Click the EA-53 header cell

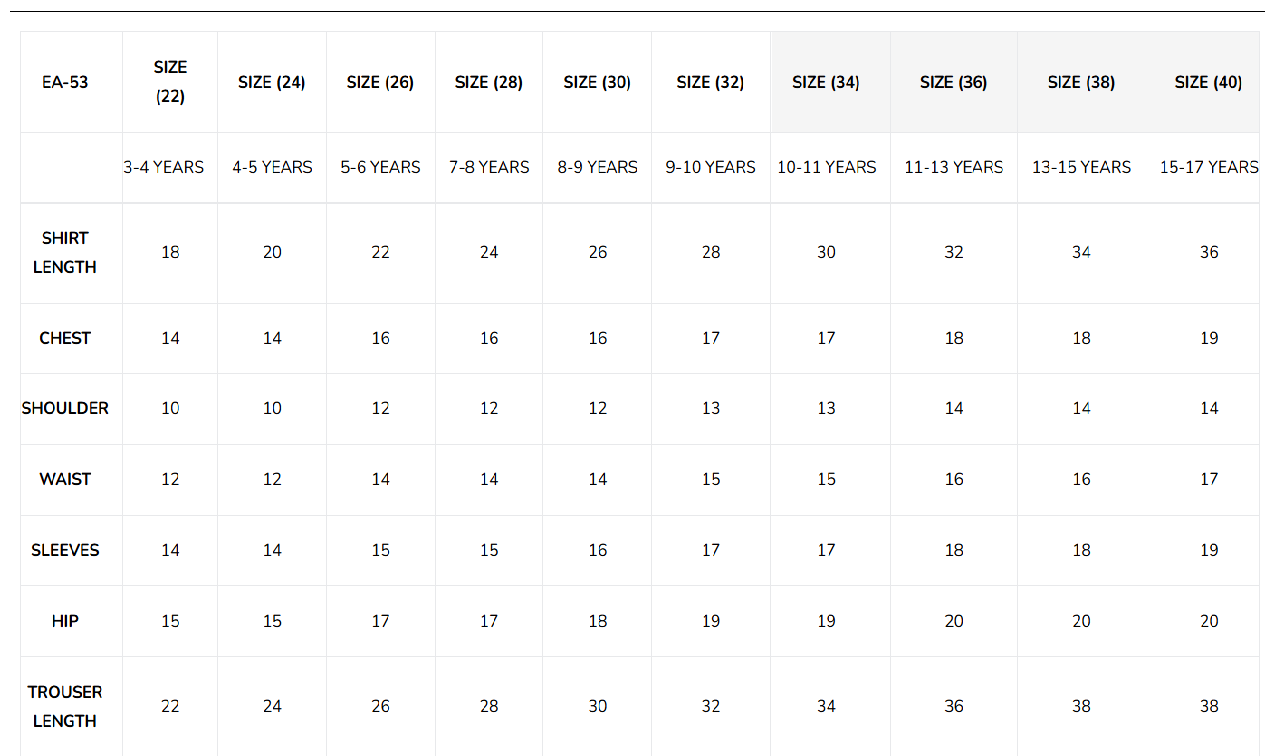pos(65,82)
